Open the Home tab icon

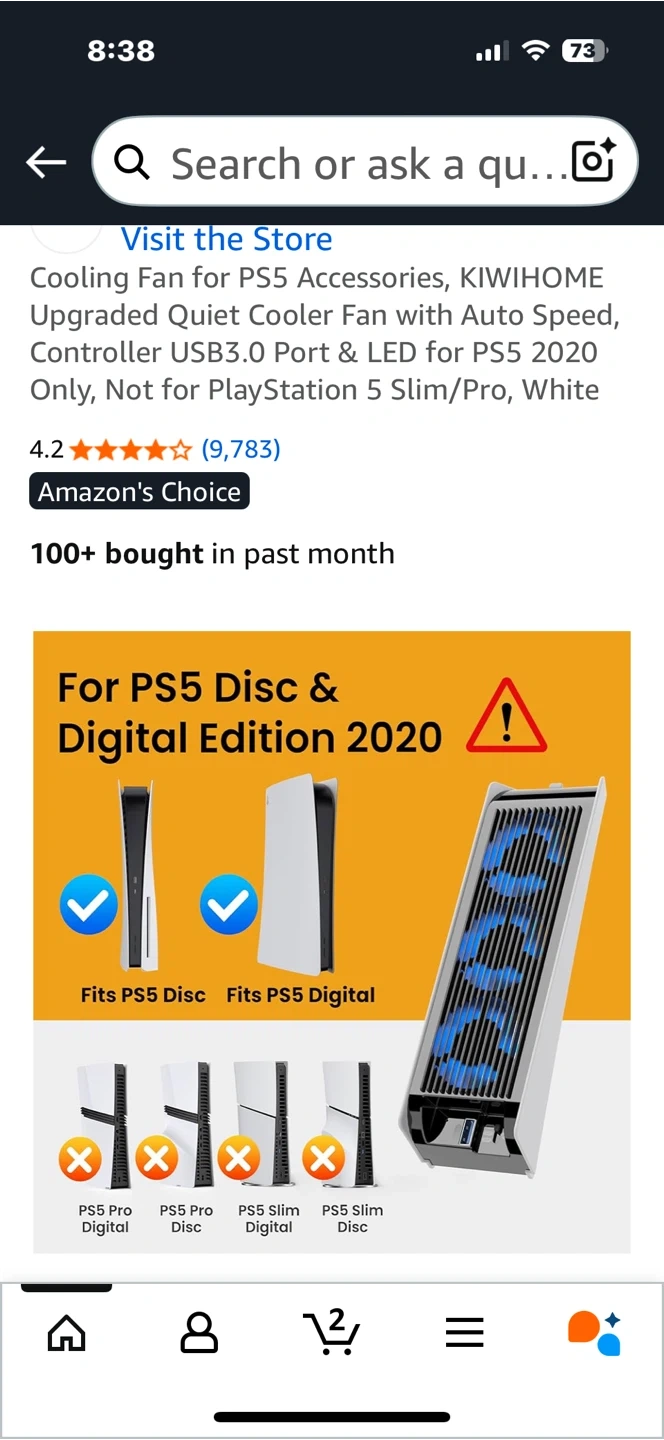pyautogui.click(x=67, y=1333)
